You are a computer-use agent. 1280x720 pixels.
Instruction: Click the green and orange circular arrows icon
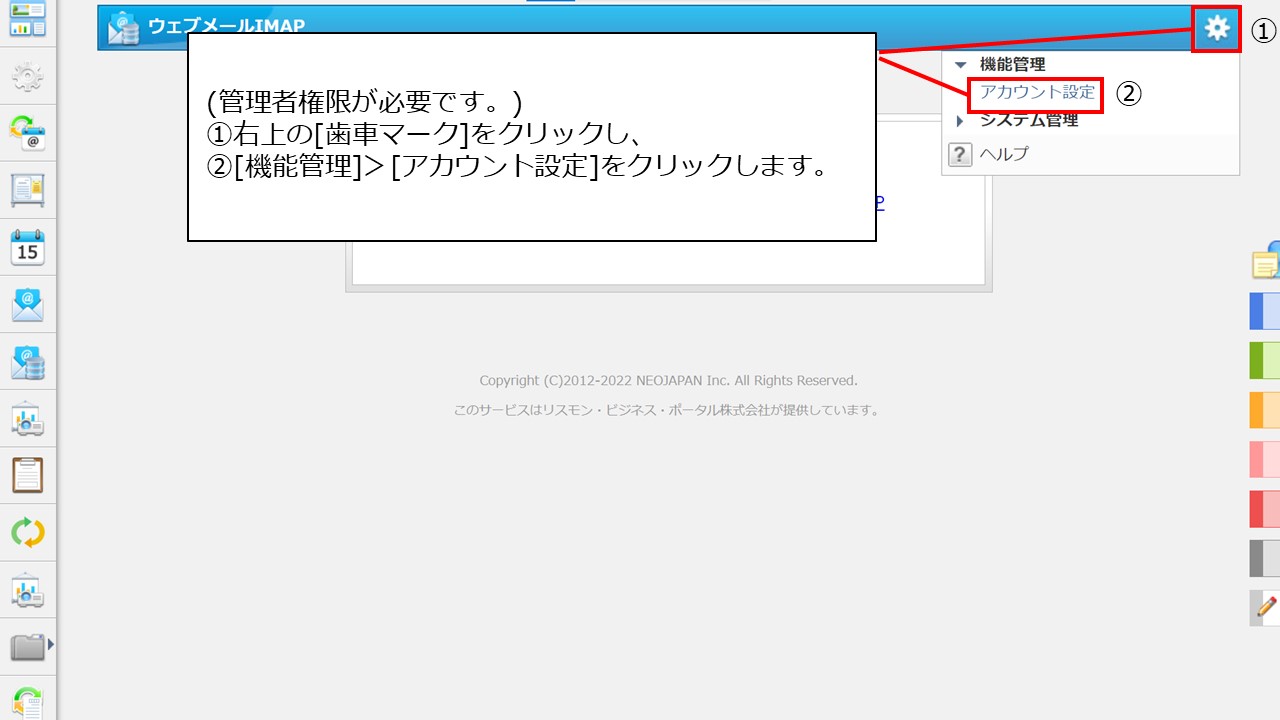(27, 532)
